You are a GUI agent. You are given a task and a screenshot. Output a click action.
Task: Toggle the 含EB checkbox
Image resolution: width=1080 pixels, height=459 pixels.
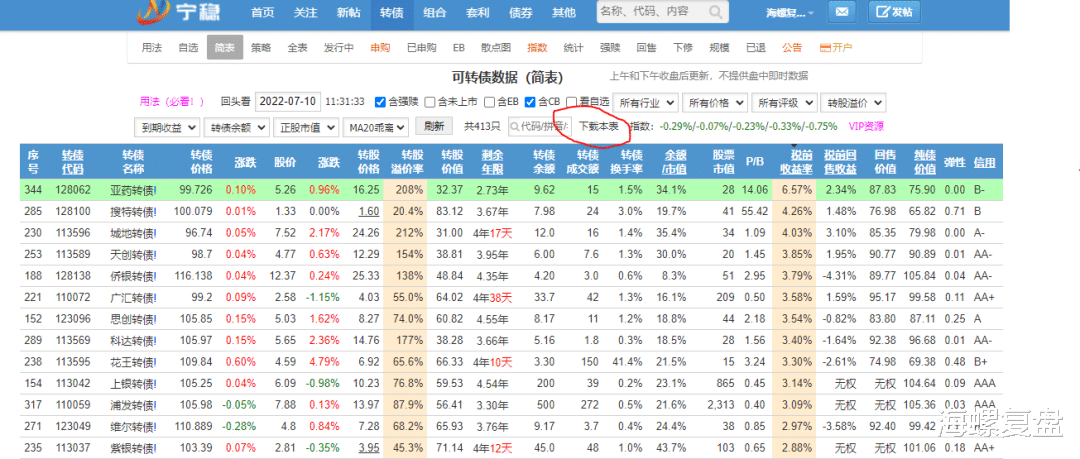tap(490, 102)
